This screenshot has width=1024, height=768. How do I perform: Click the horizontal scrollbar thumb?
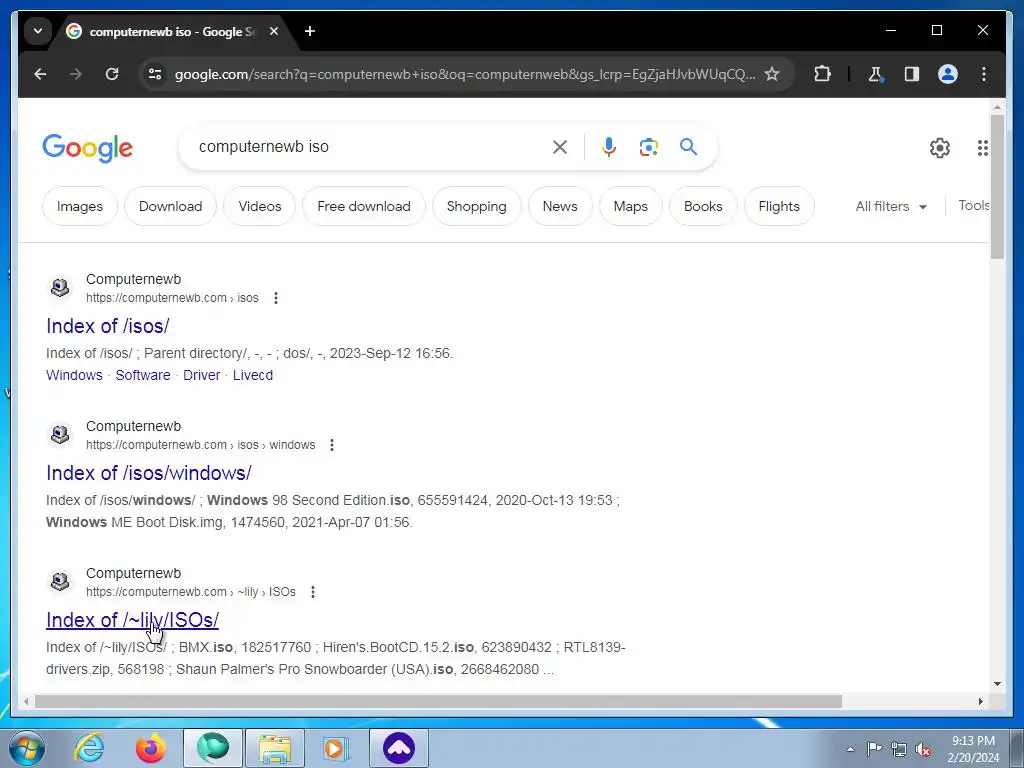click(438, 701)
